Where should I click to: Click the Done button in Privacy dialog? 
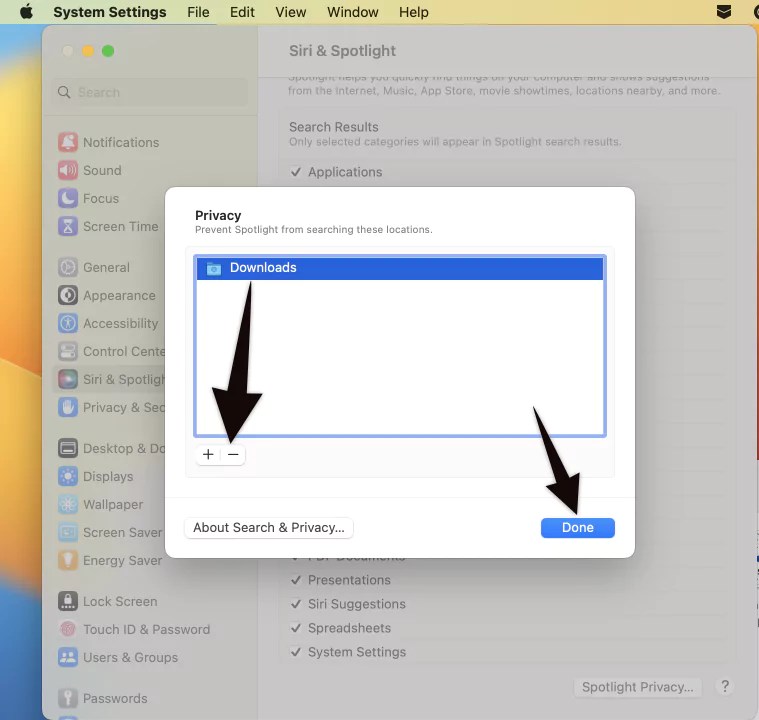pos(577,527)
